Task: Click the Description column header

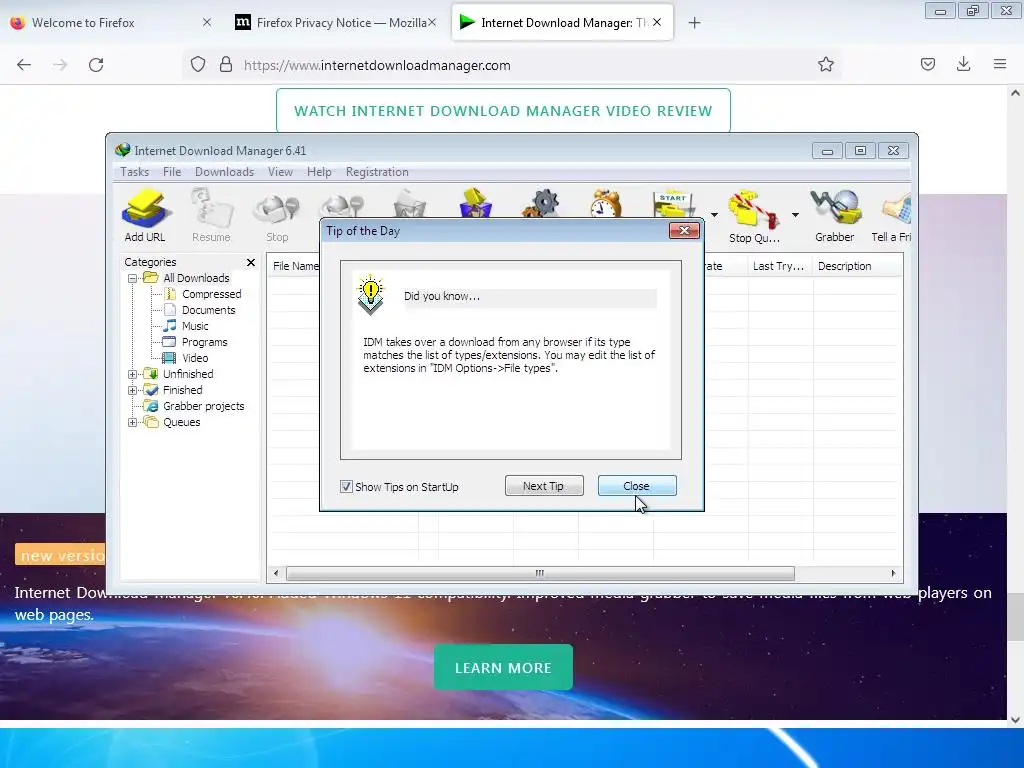Action: [857, 266]
